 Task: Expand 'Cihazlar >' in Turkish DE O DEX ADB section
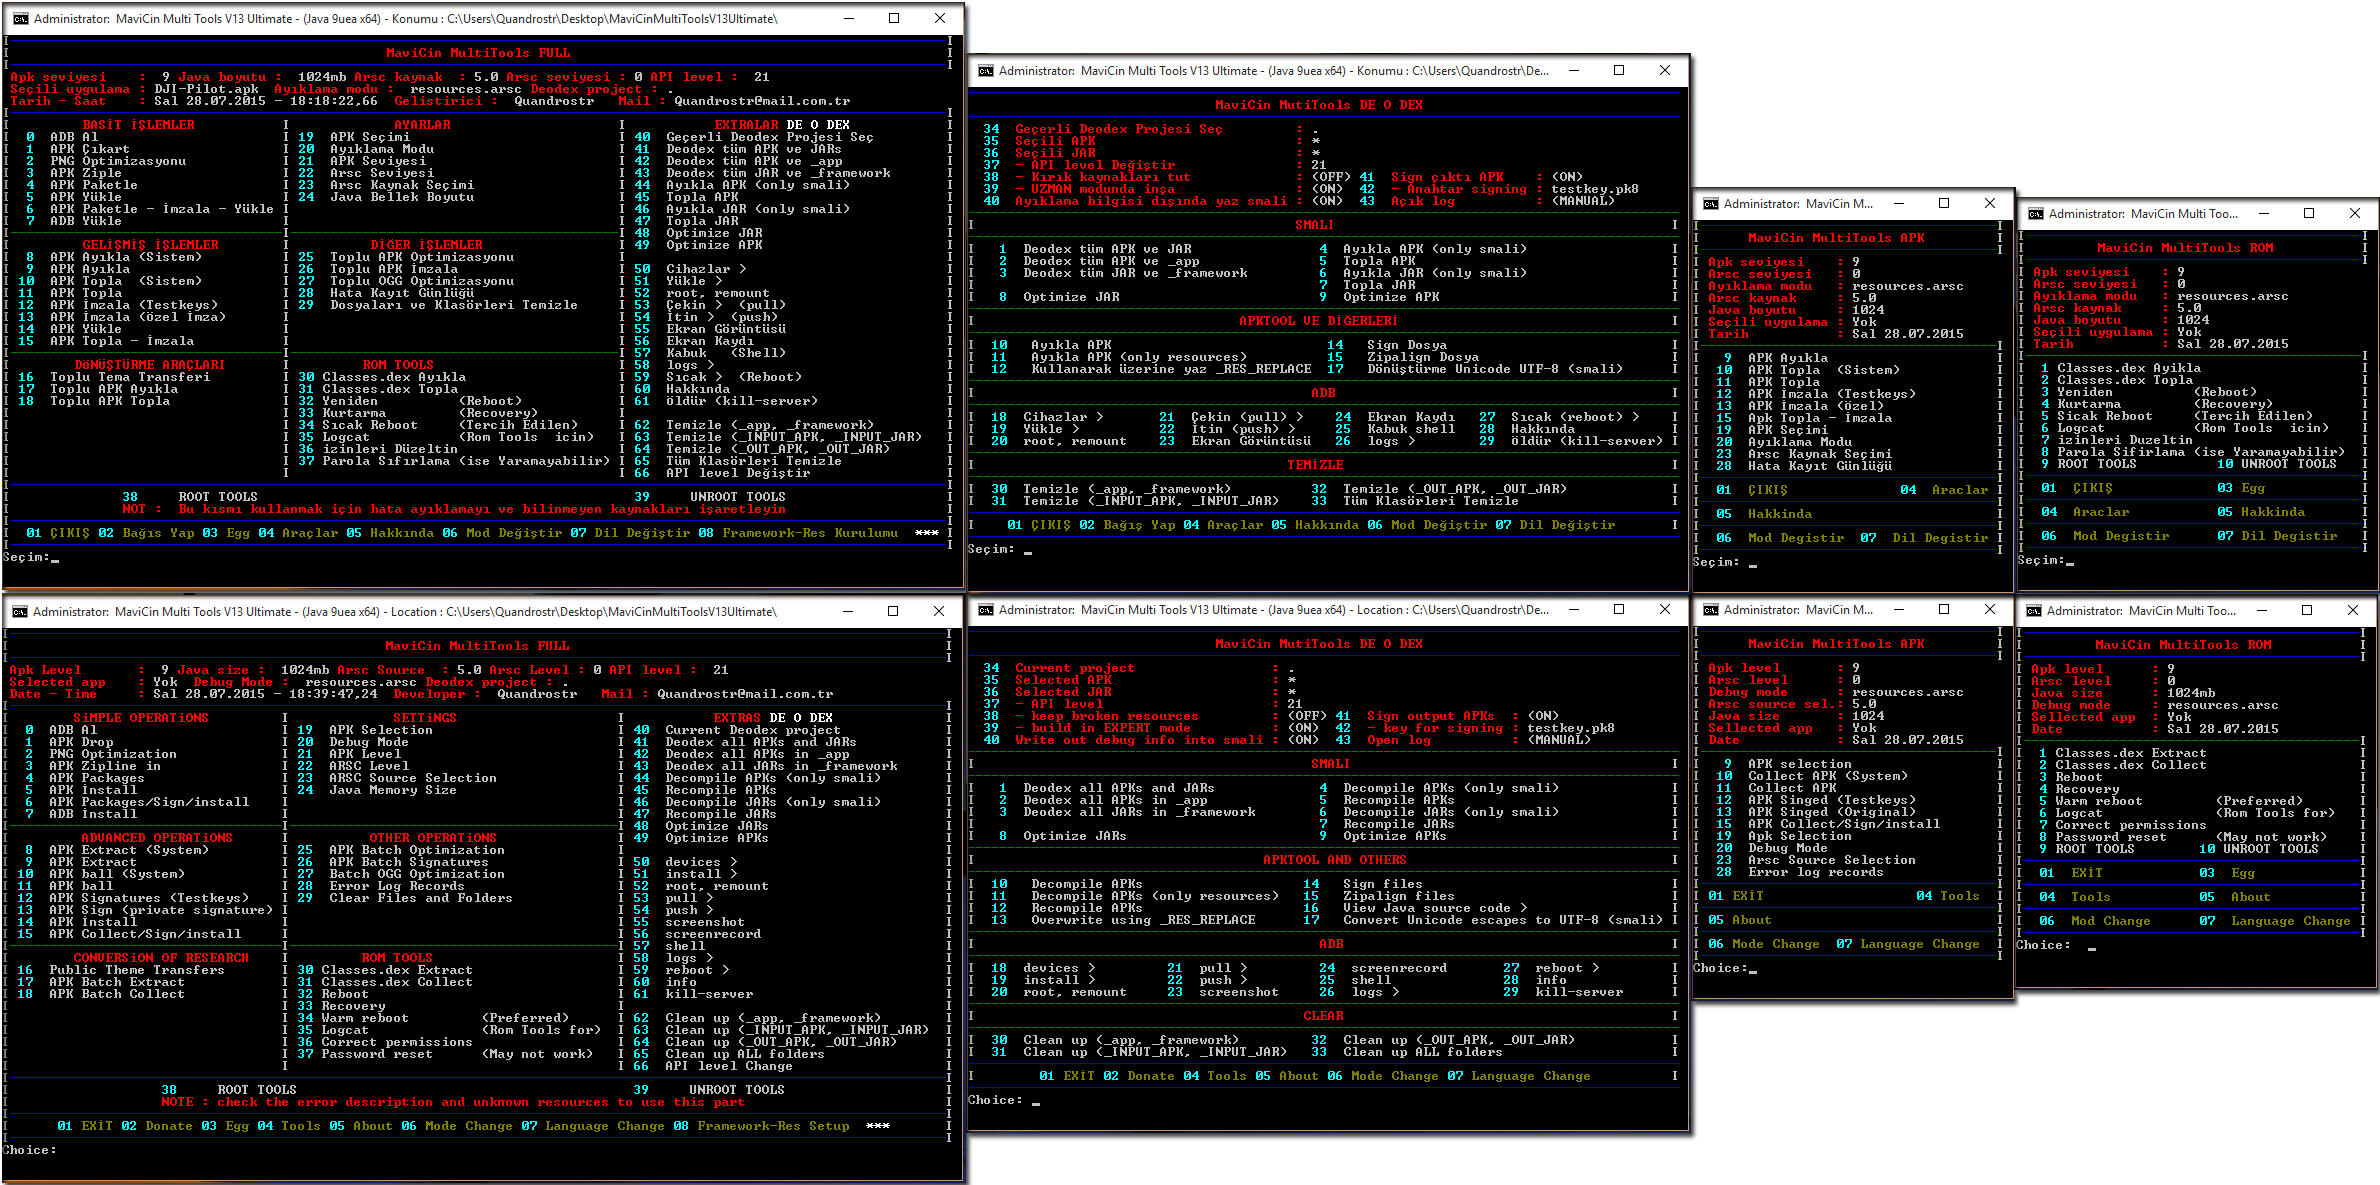point(1062,417)
